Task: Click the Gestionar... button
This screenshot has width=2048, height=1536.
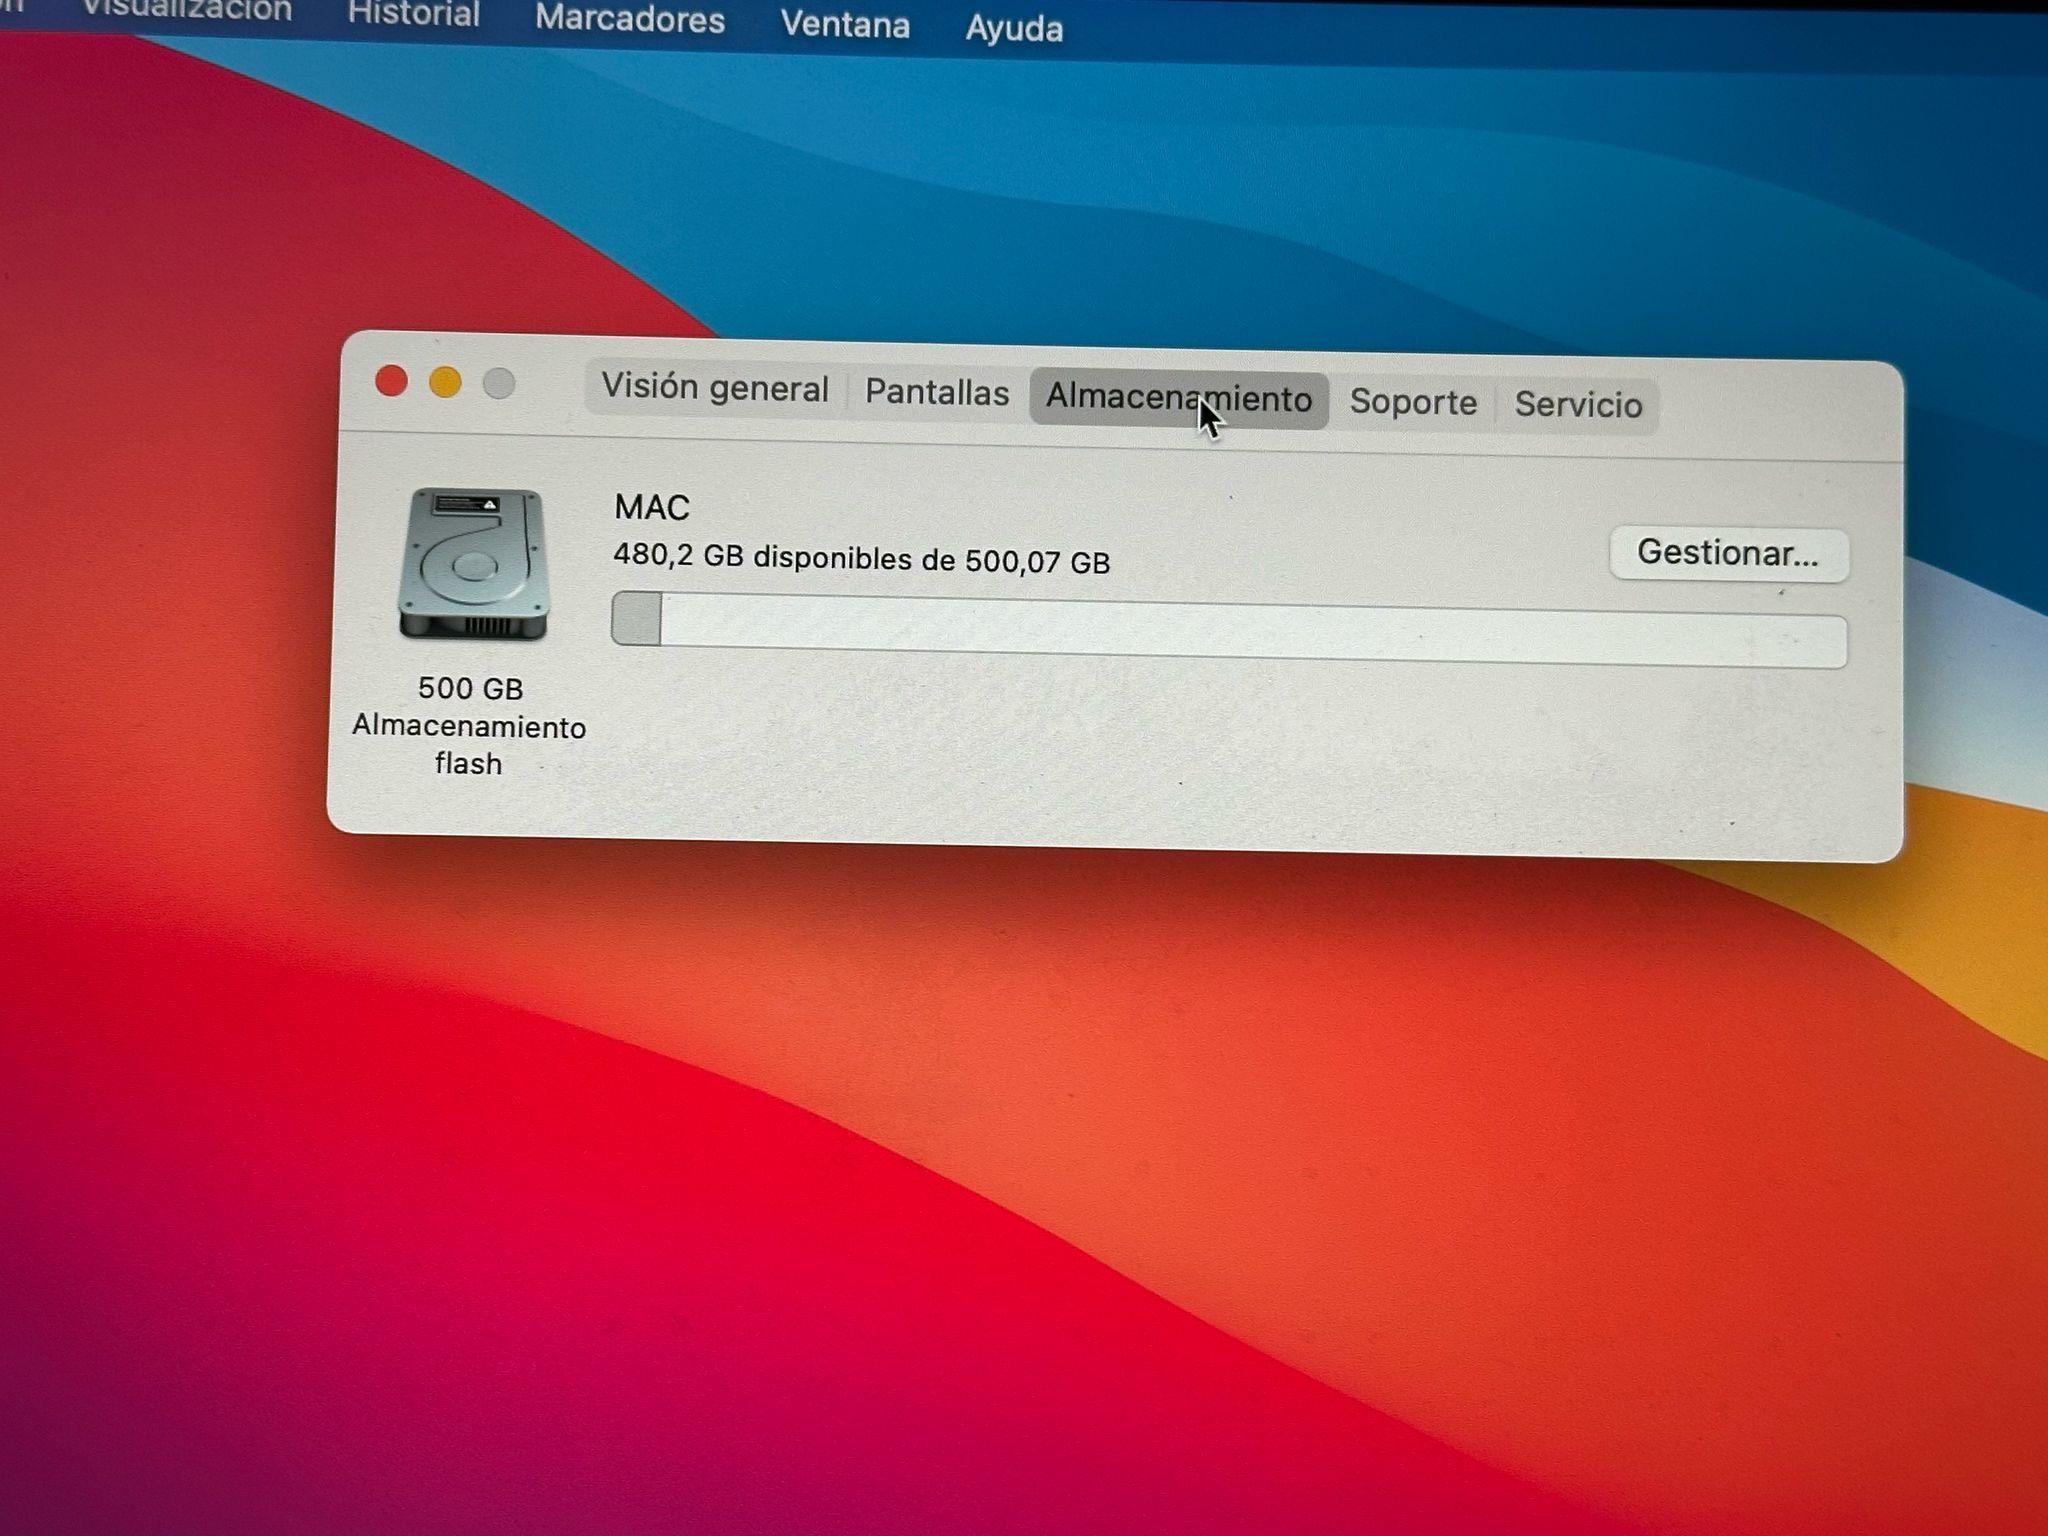Action: [x=1728, y=553]
